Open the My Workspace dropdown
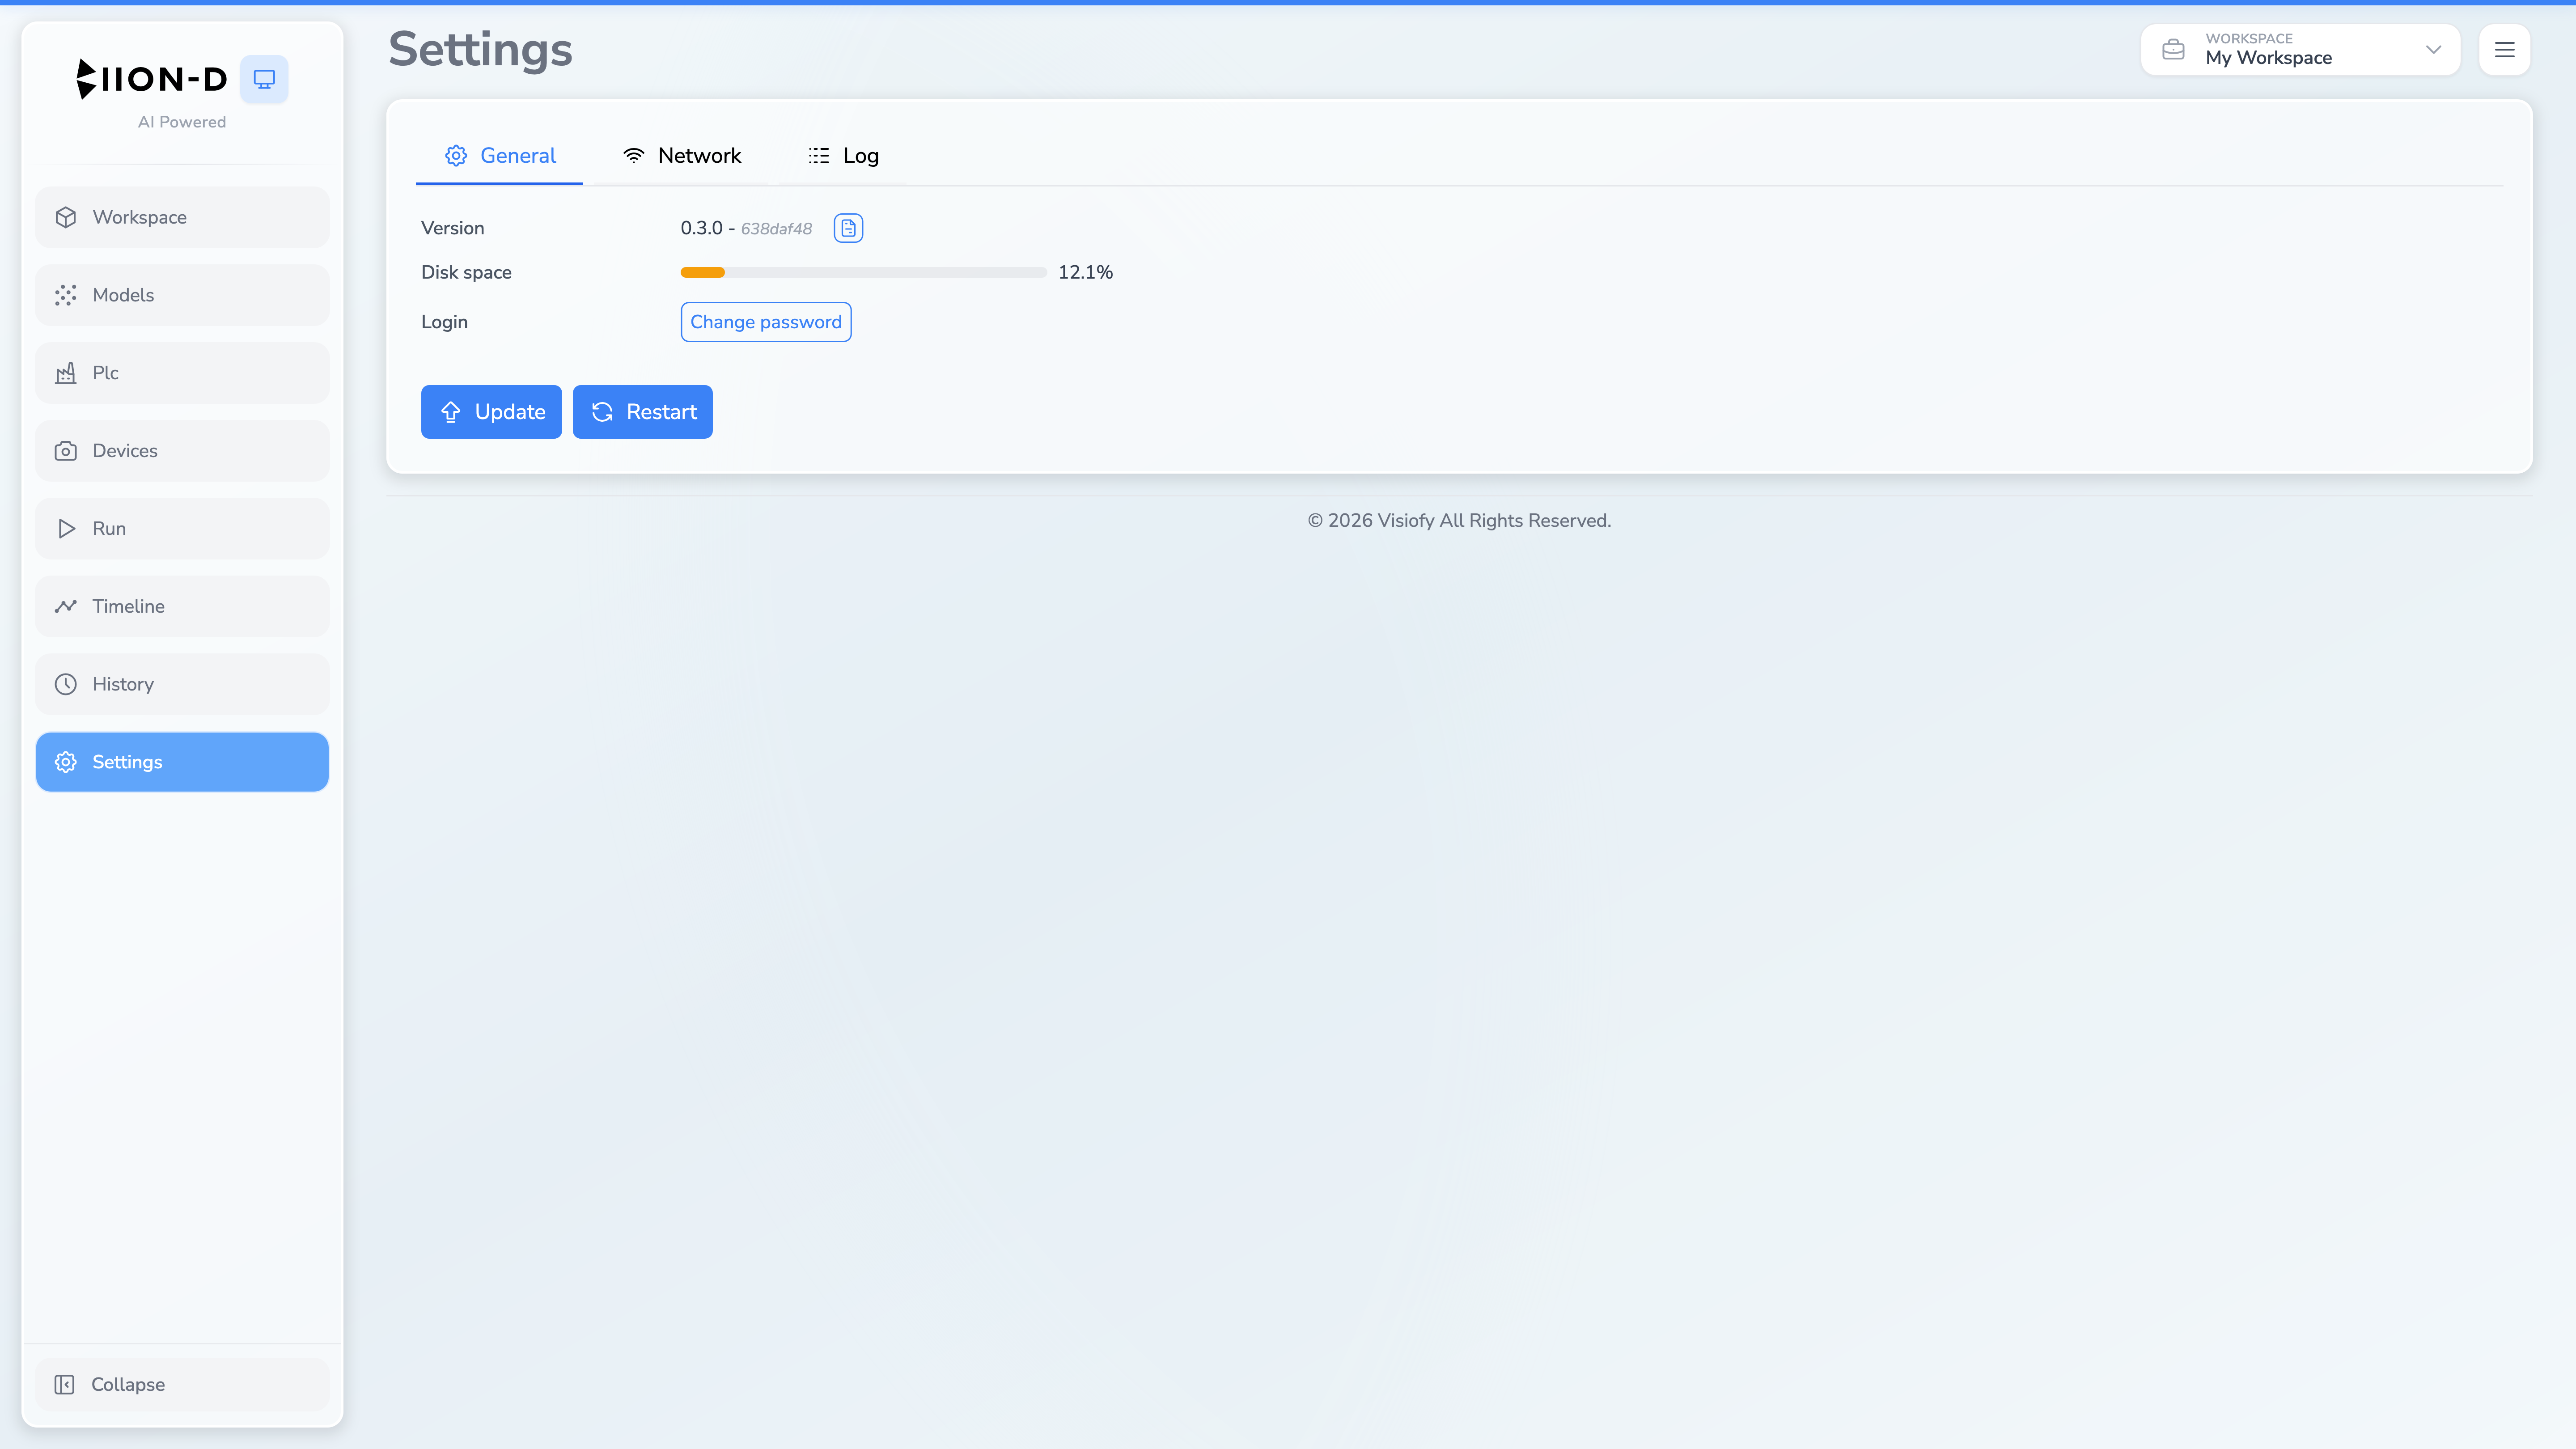The width and height of the screenshot is (2576, 1449). pyautogui.click(x=2300, y=49)
